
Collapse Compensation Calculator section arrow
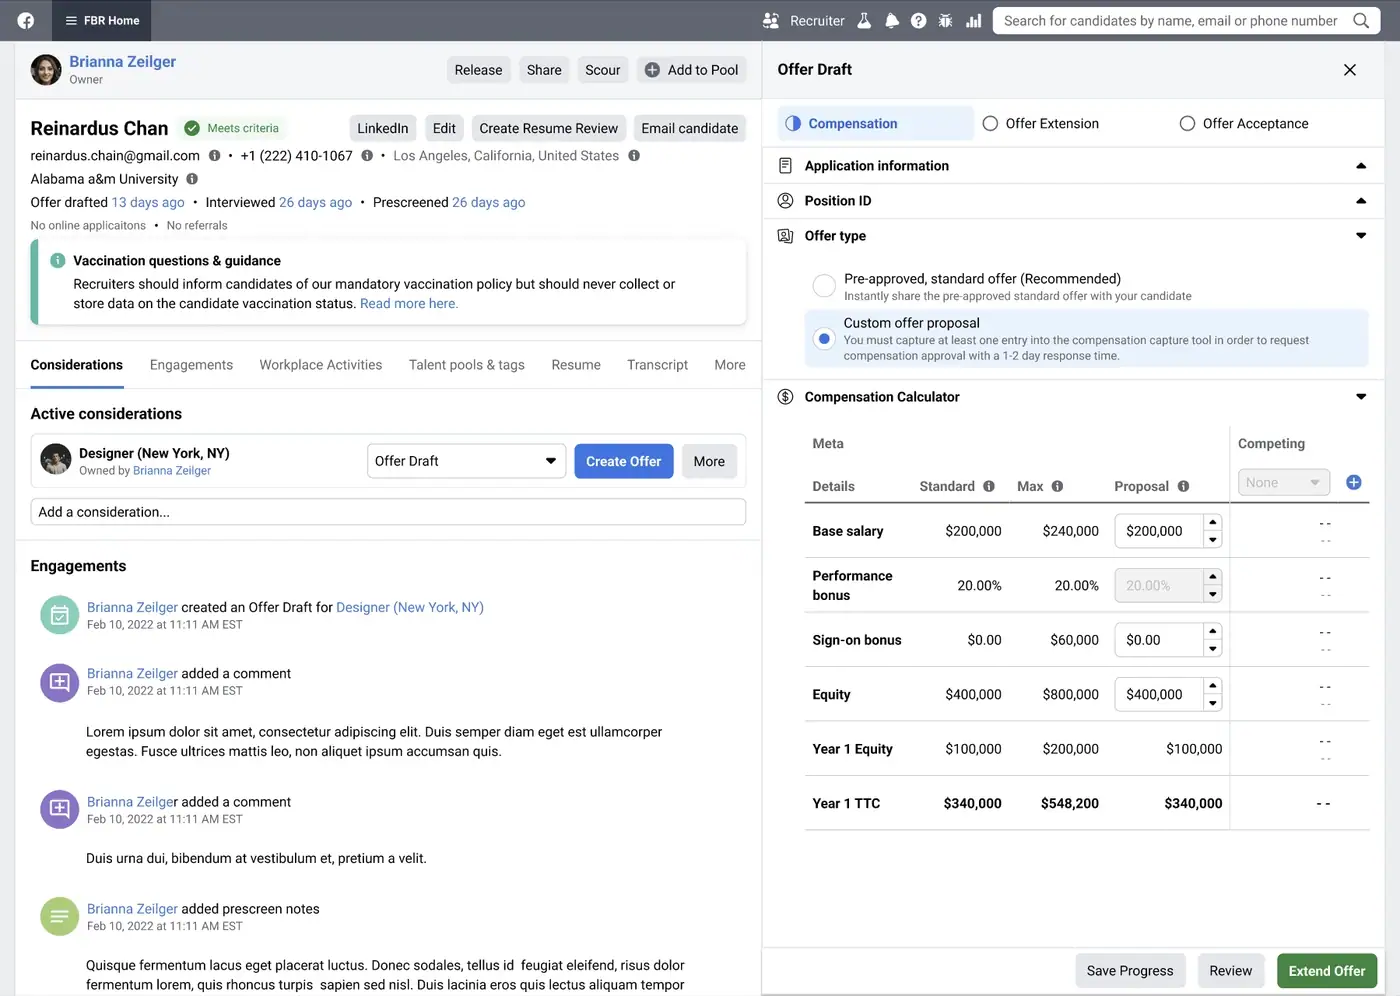click(x=1361, y=397)
